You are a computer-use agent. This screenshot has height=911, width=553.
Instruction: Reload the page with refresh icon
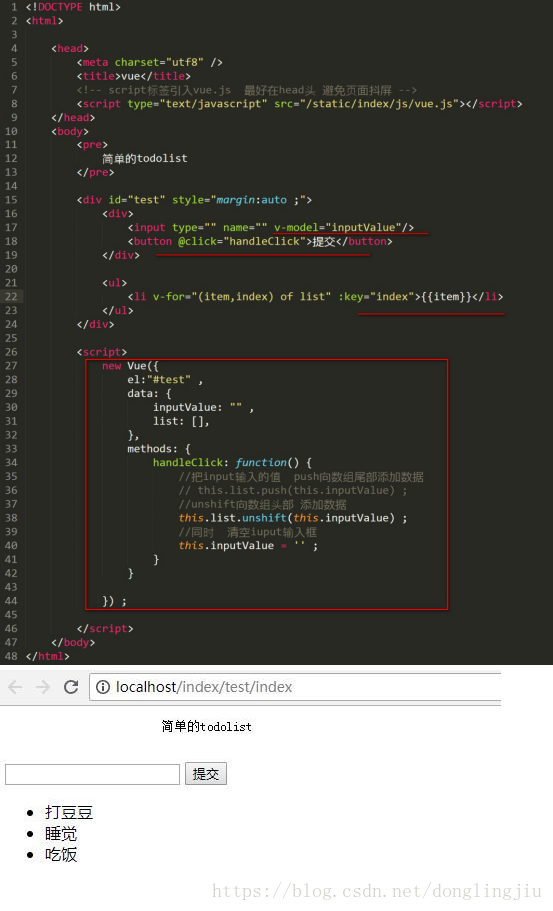point(71,687)
